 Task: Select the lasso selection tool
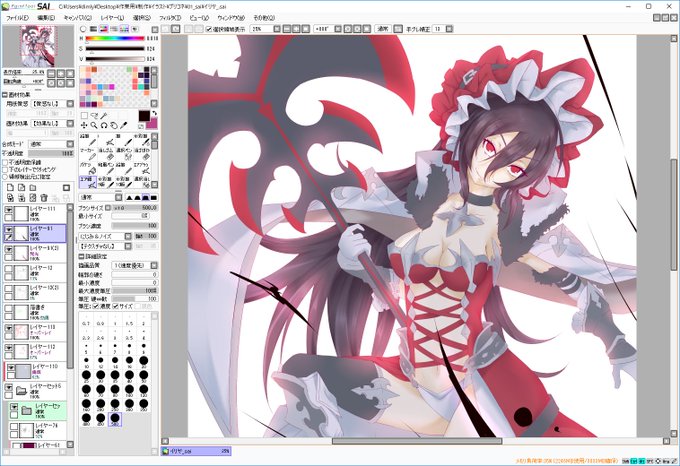[94, 116]
